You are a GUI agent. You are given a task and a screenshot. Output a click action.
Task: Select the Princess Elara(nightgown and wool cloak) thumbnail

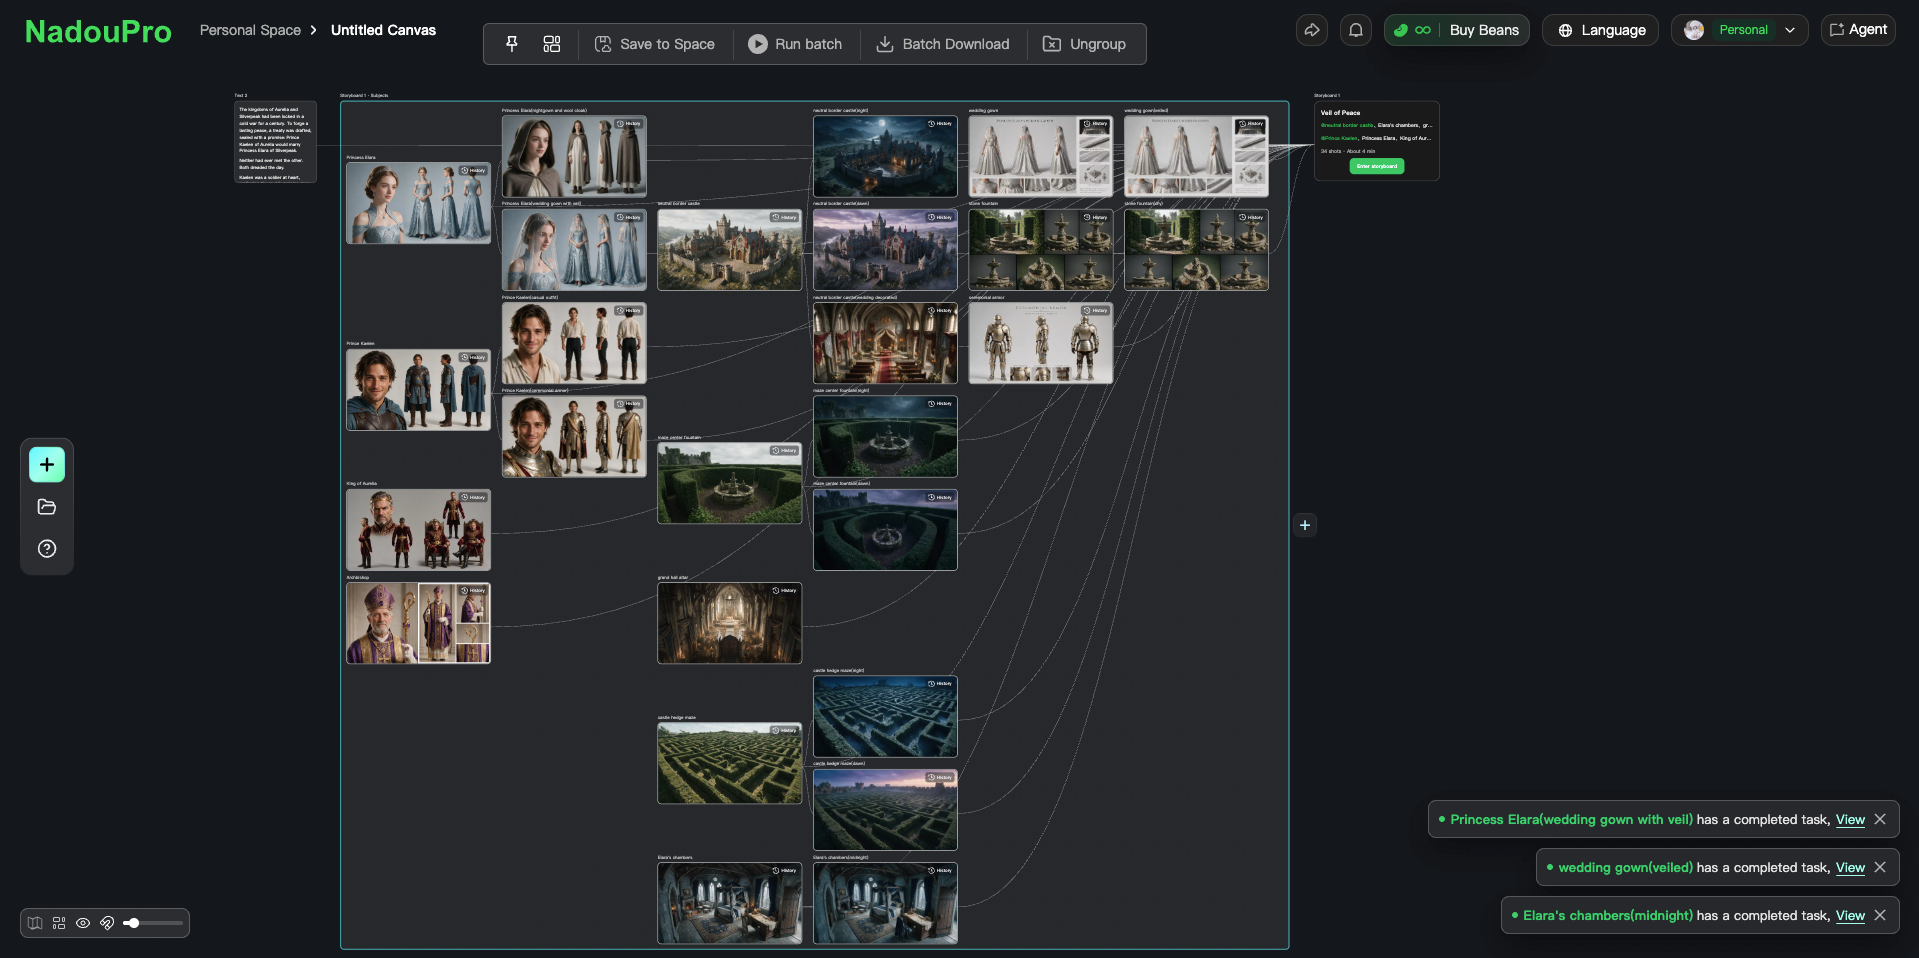pos(574,156)
